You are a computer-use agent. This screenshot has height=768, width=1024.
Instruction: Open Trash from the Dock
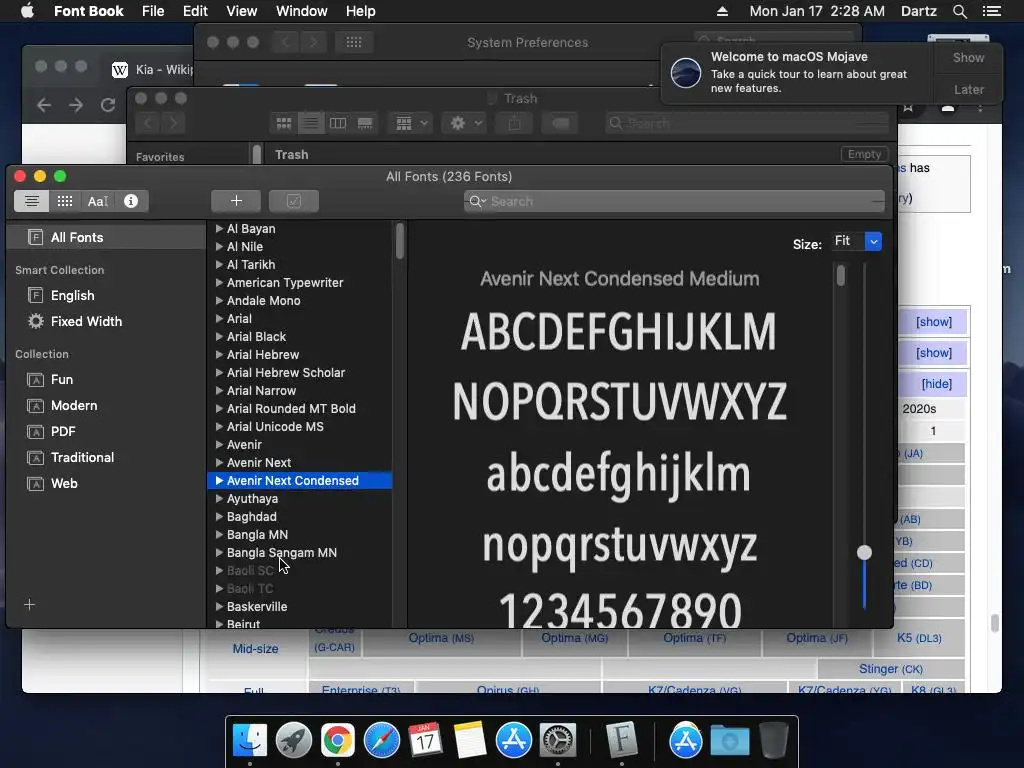click(x=774, y=741)
